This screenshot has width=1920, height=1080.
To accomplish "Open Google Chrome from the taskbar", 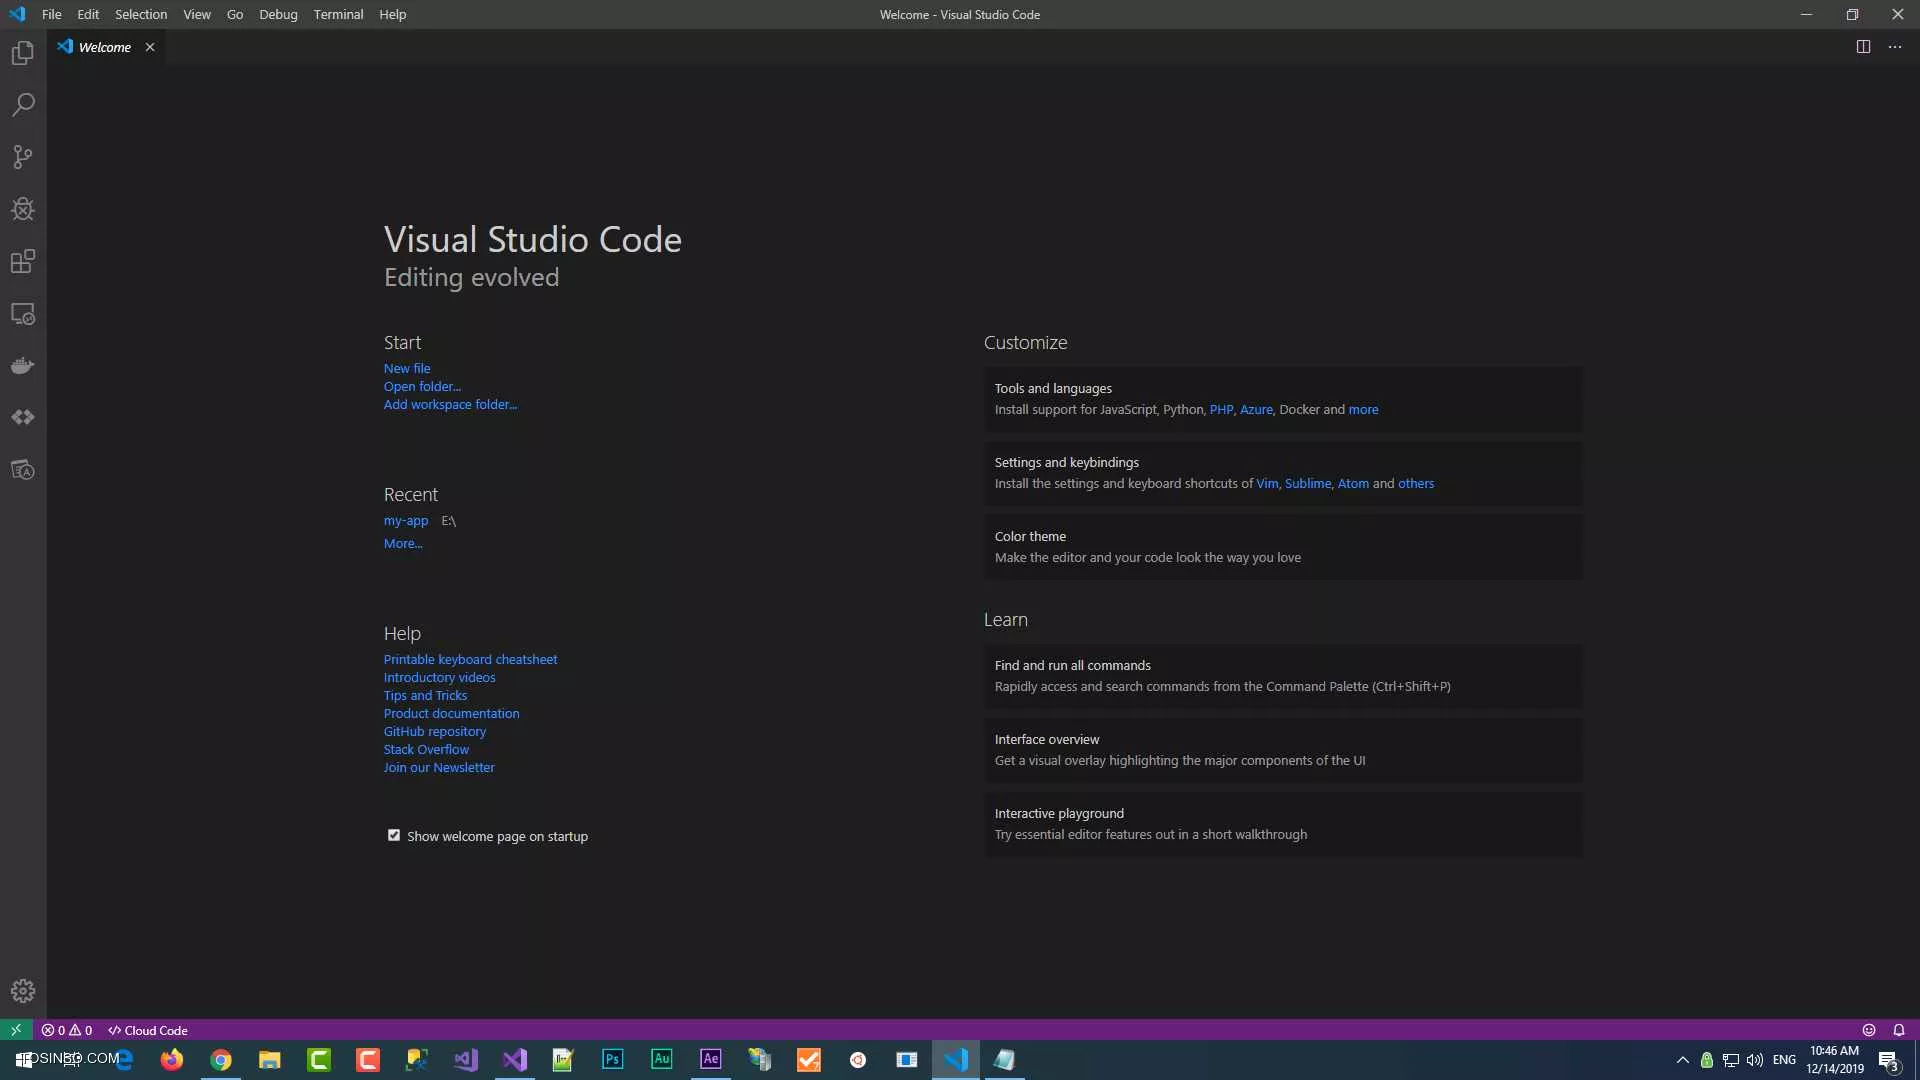I will (x=221, y=1060).
